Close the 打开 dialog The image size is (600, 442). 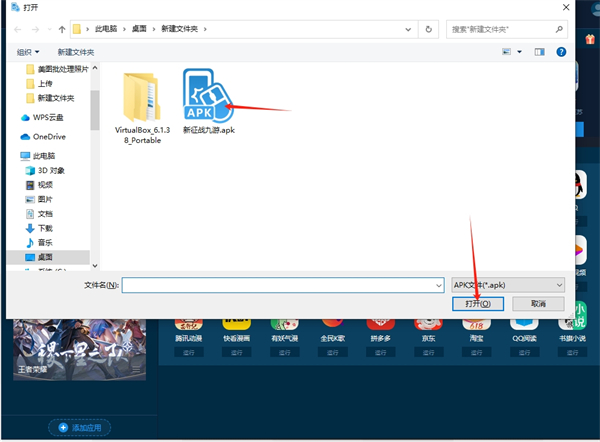point(566,7)
